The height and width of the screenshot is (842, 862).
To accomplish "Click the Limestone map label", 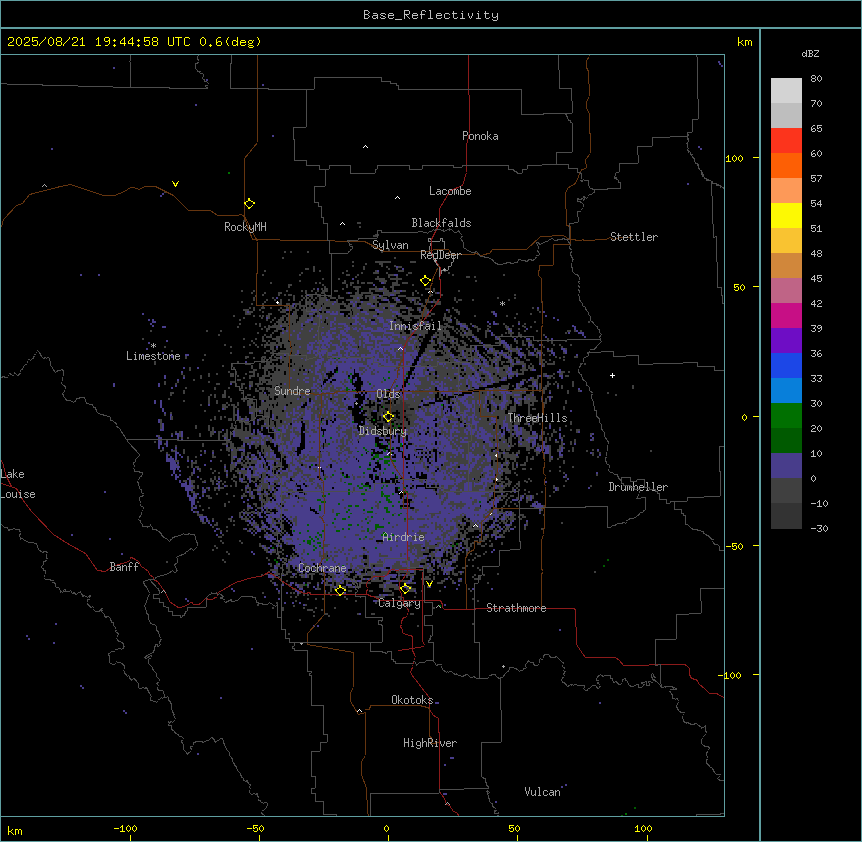I will [x=153, y=356].
